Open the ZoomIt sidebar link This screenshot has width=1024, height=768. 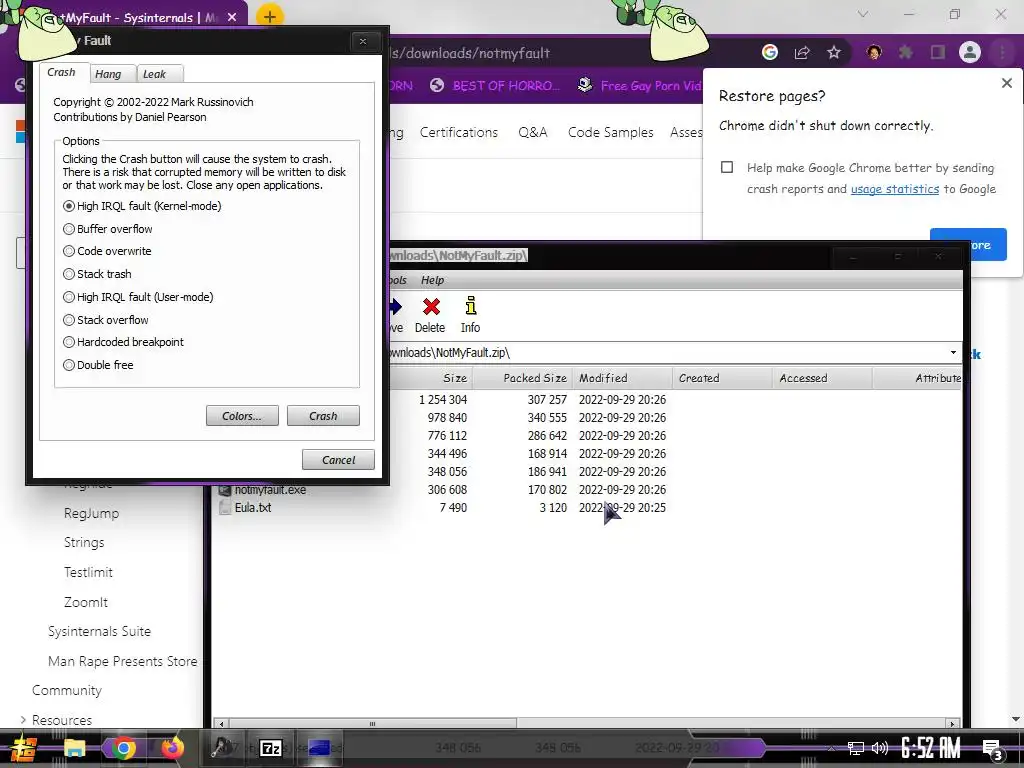coord(86,602)
